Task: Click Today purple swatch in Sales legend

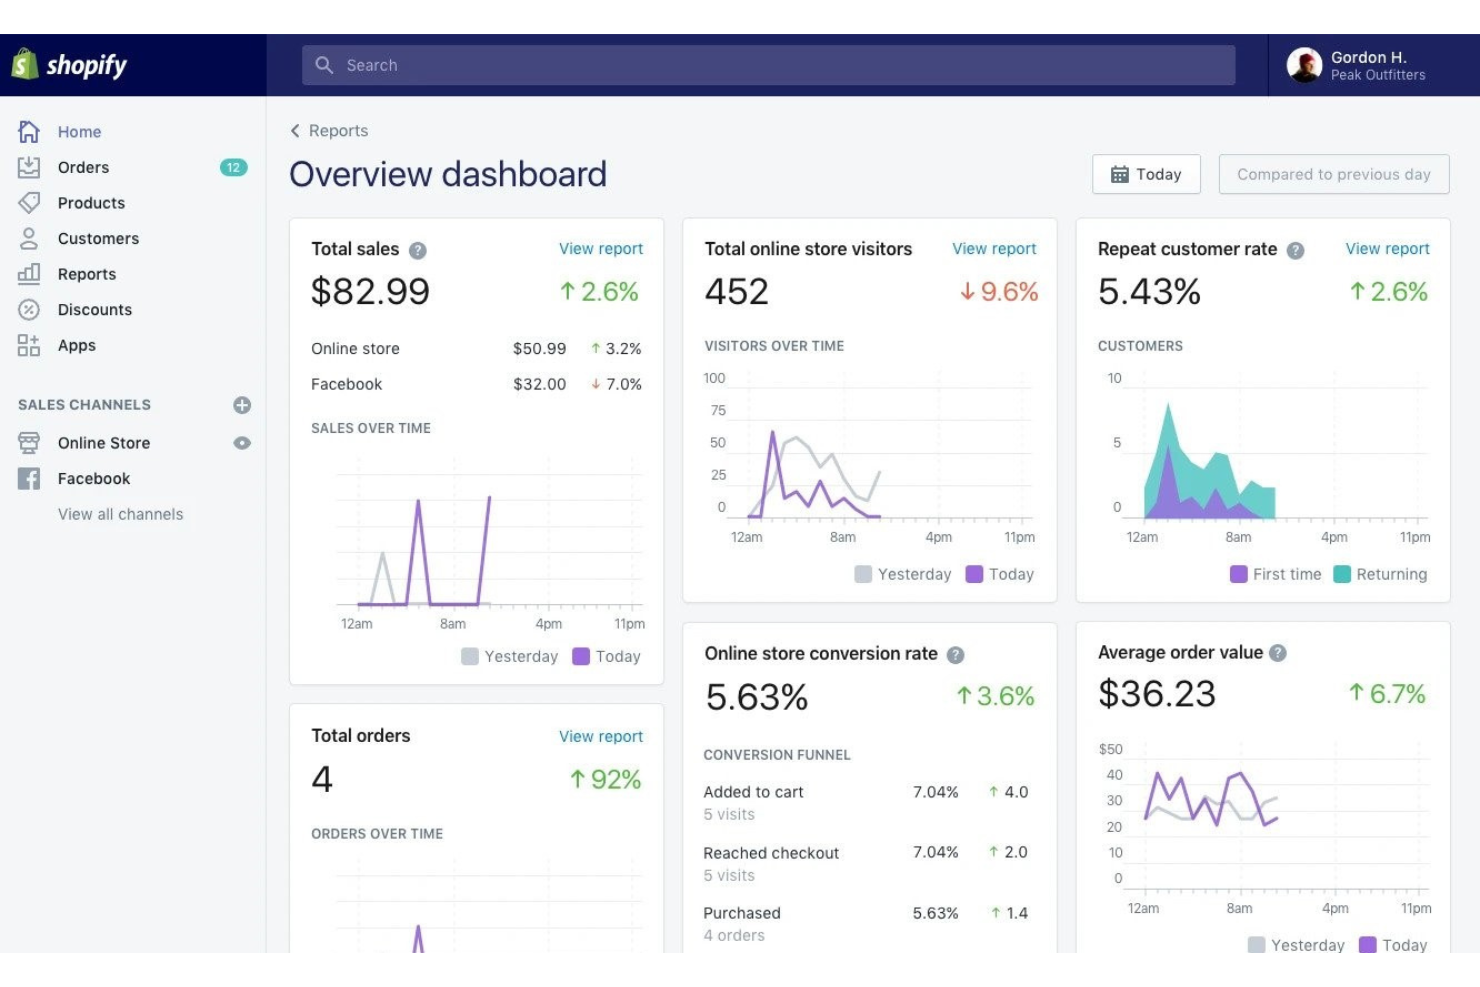Action: [581, 657]
